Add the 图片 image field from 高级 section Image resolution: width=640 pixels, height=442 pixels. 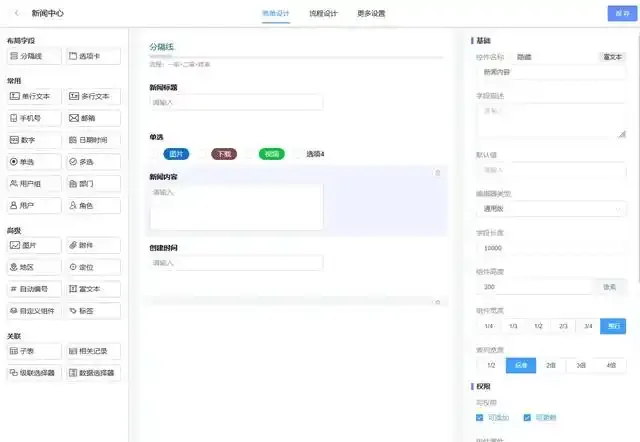pos(34,245)
